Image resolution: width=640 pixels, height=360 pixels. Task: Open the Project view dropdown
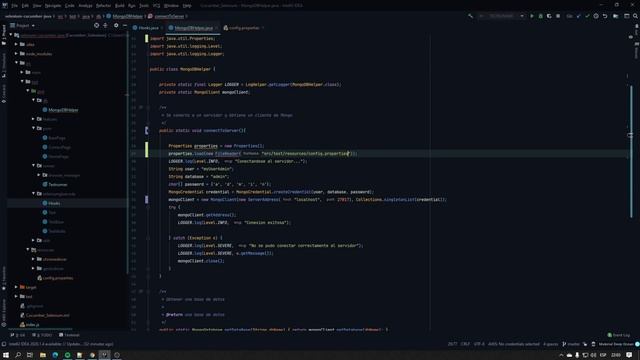coord(23,25)
